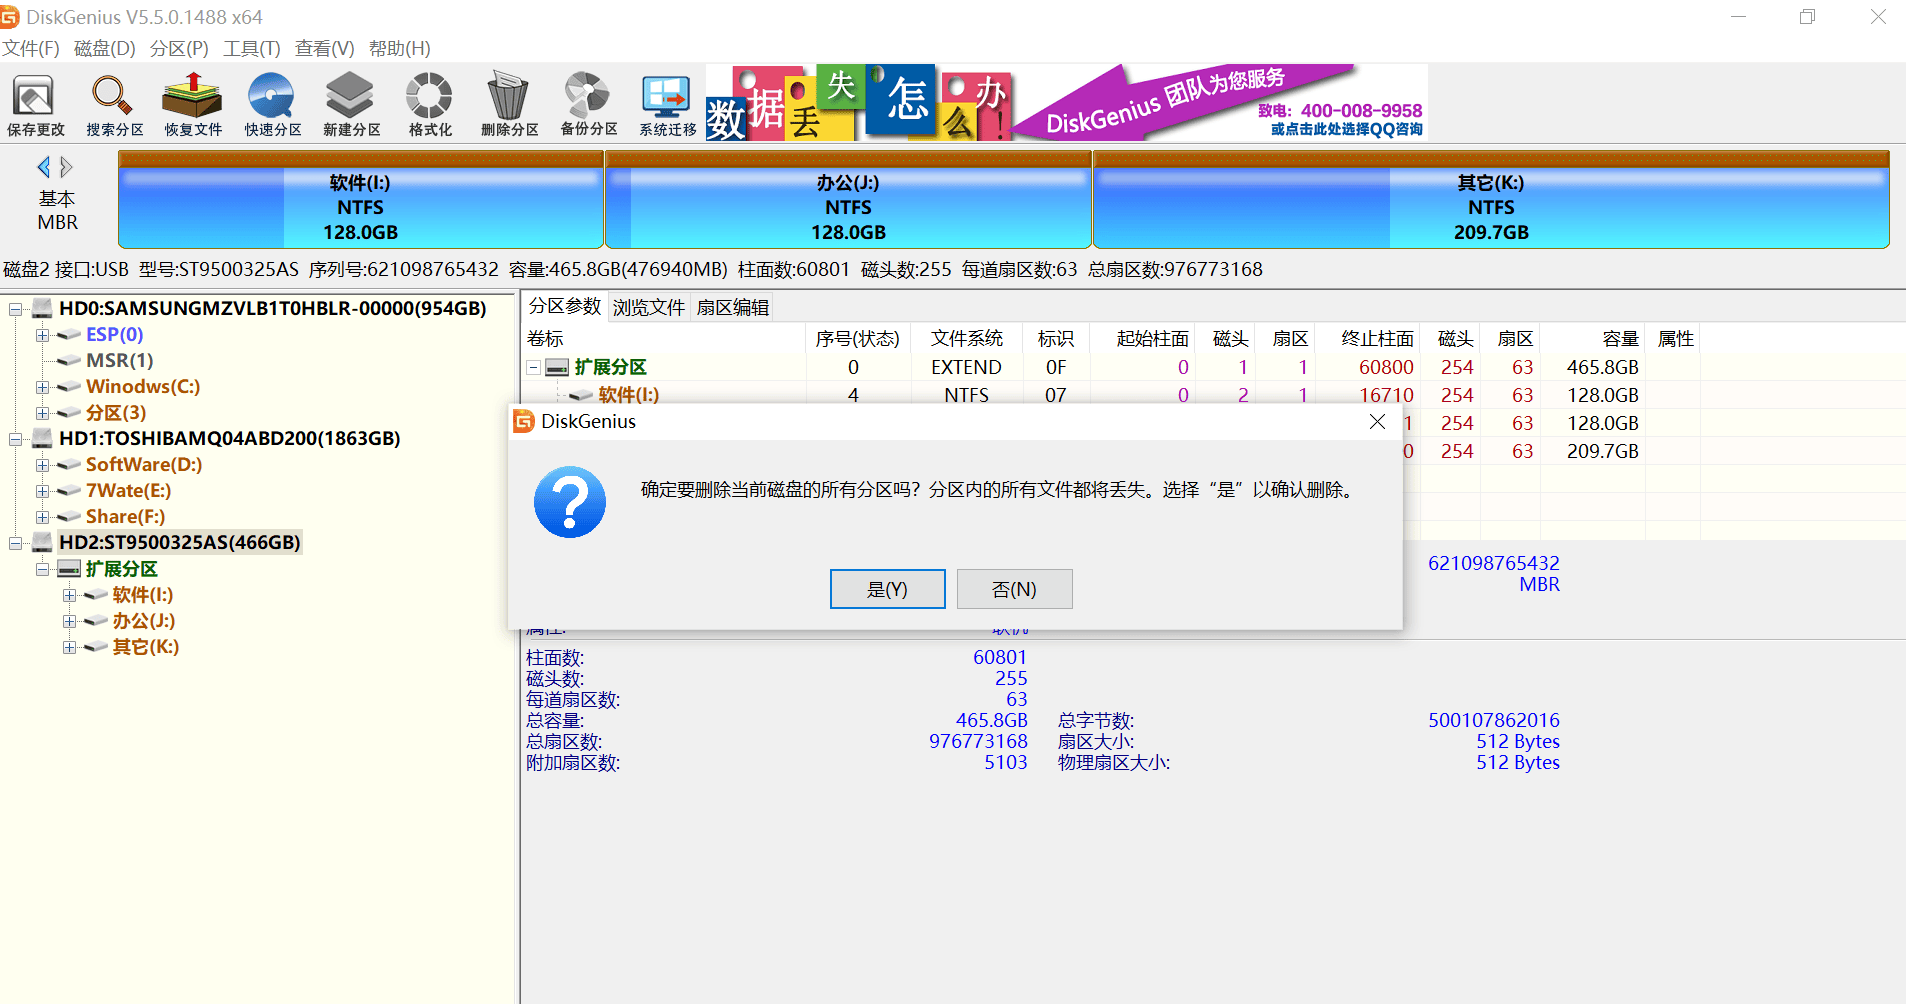Go to the previous disk arrow

[43, 167]
